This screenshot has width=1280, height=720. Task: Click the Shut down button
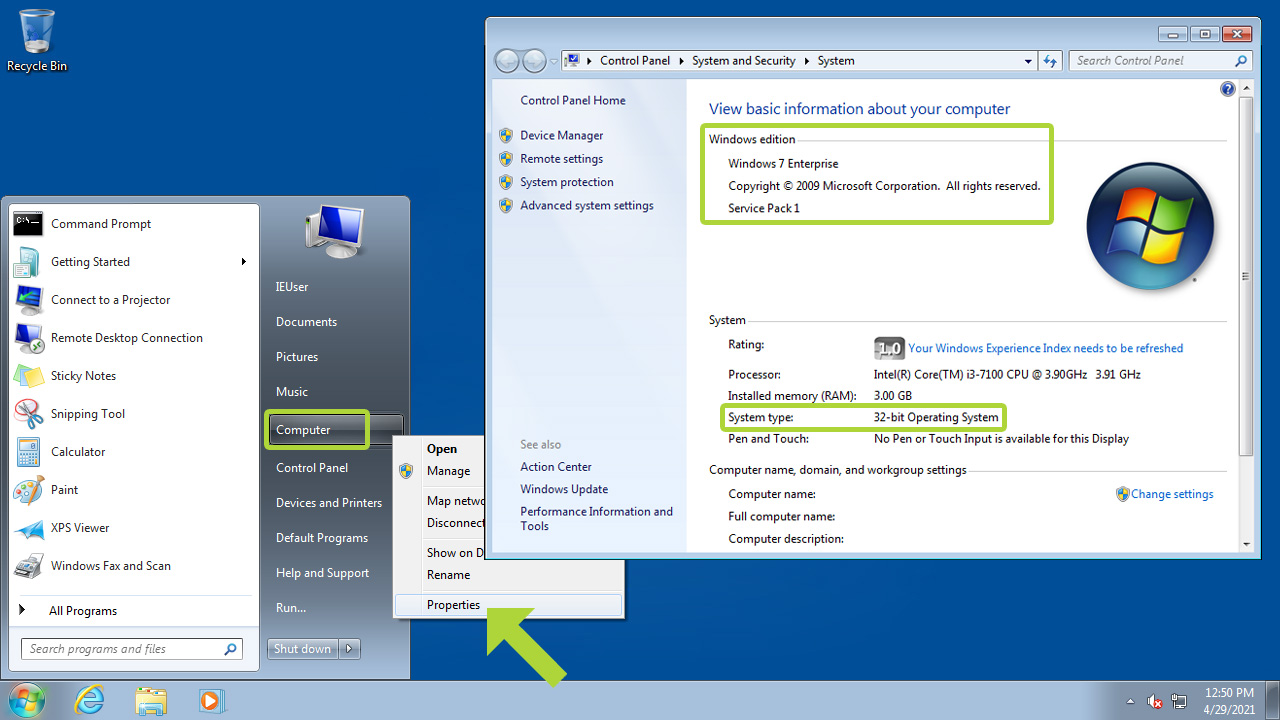coord(302,649)
